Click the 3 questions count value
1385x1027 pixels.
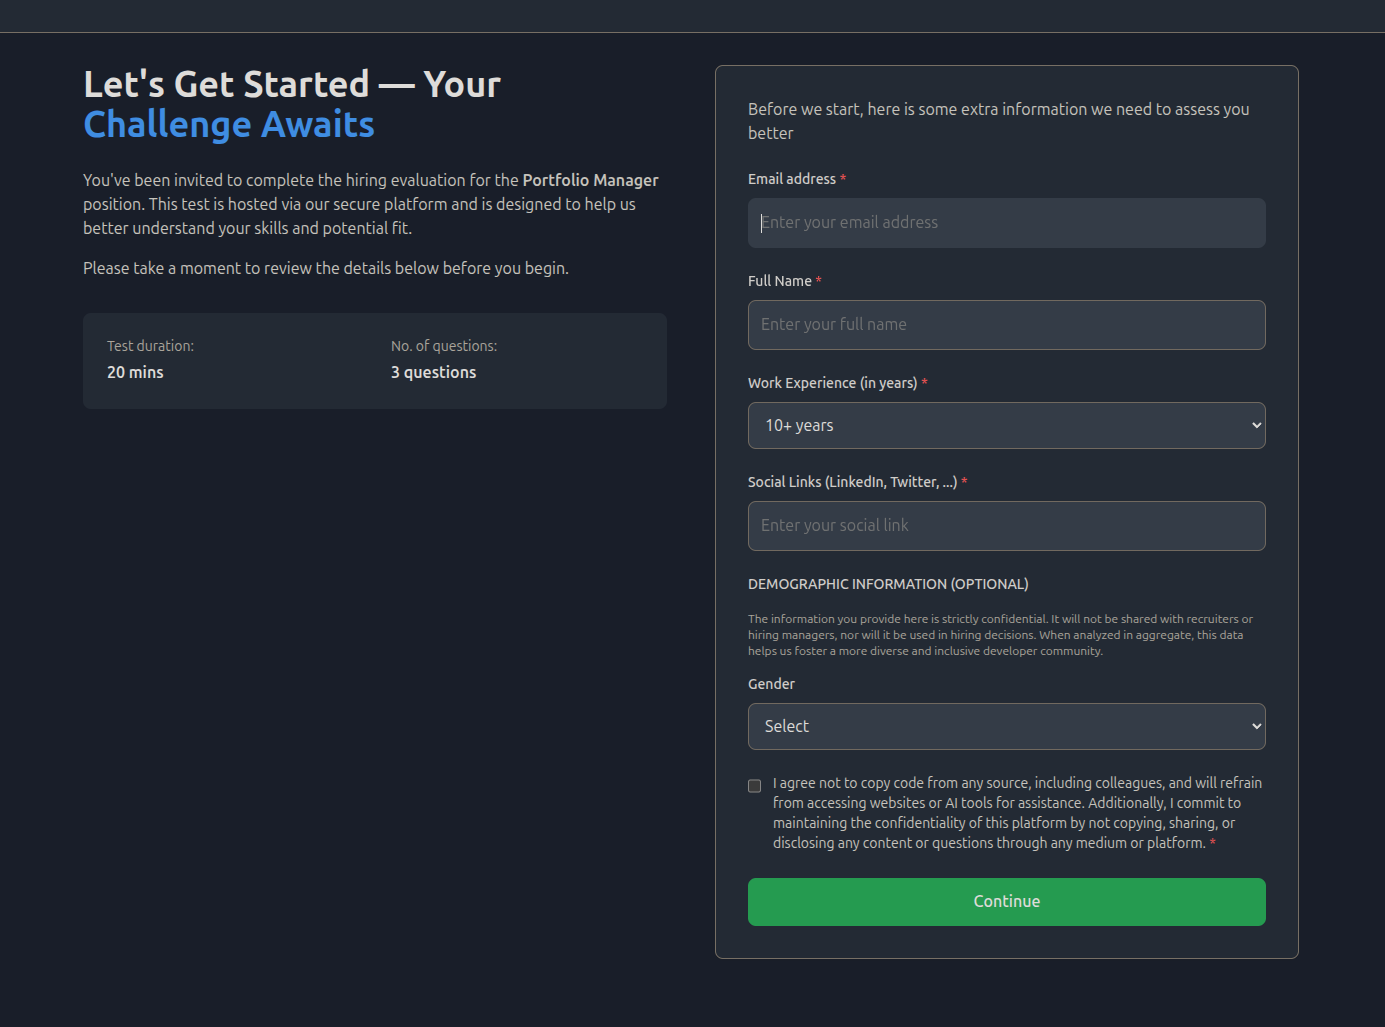point(433,372)
